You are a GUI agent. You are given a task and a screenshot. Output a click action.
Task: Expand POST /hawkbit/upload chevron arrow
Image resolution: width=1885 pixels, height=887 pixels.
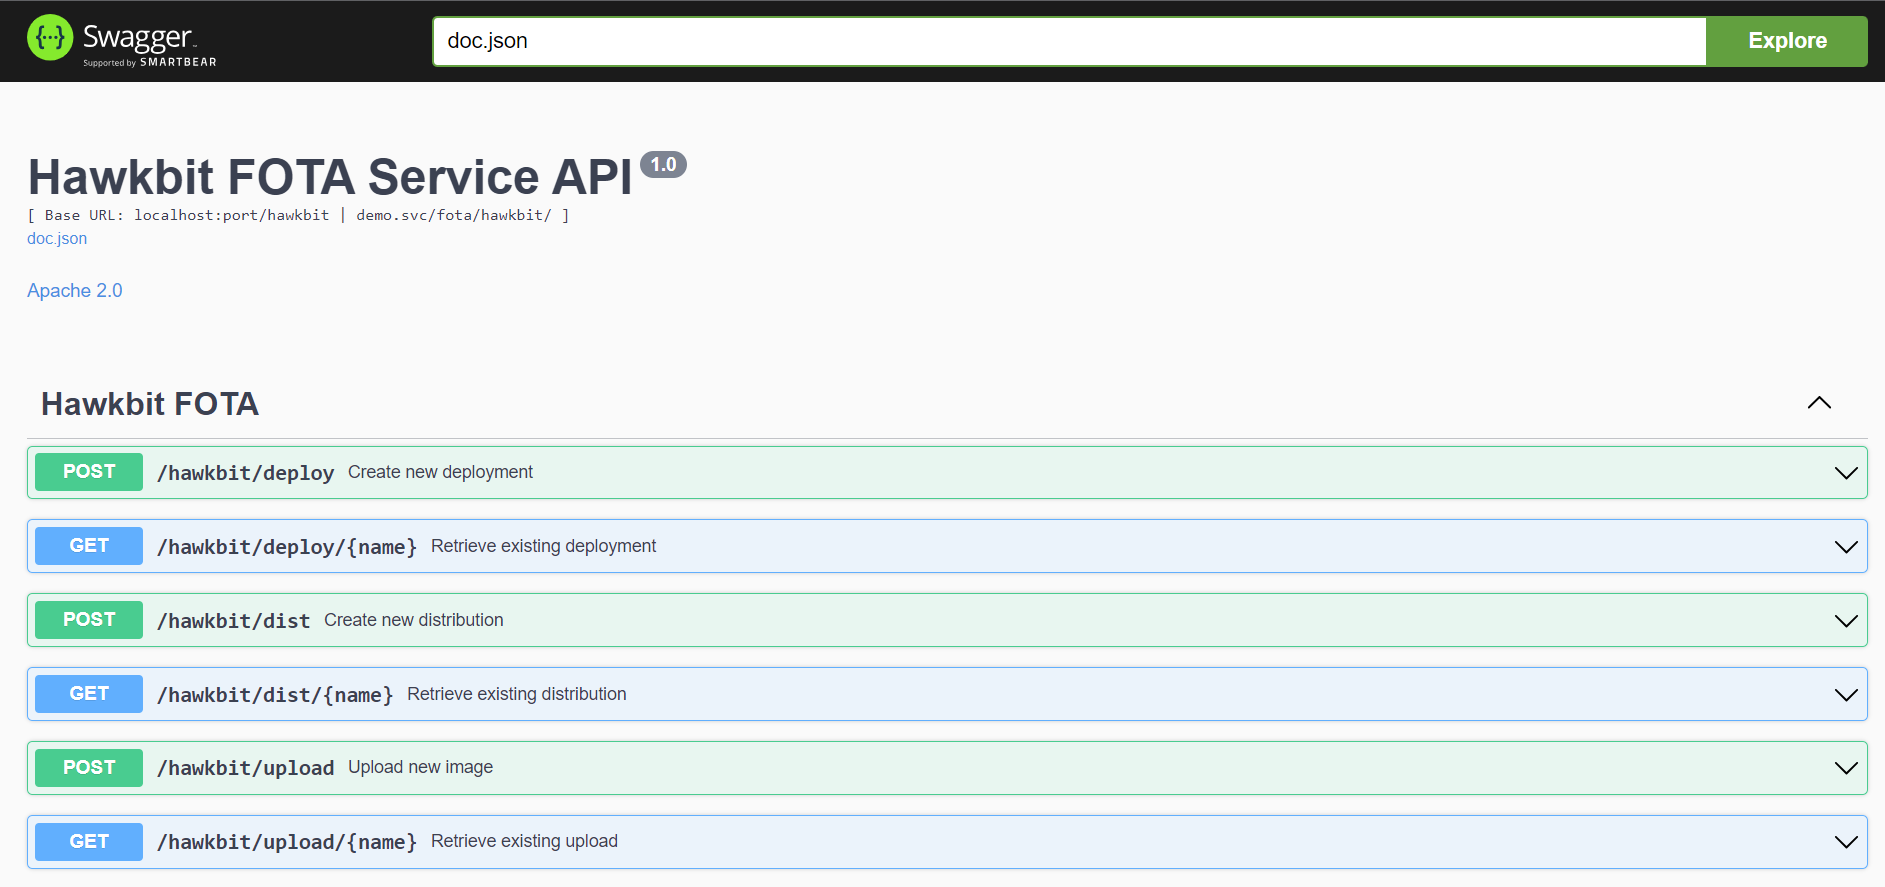click(x=1846, y=768)
